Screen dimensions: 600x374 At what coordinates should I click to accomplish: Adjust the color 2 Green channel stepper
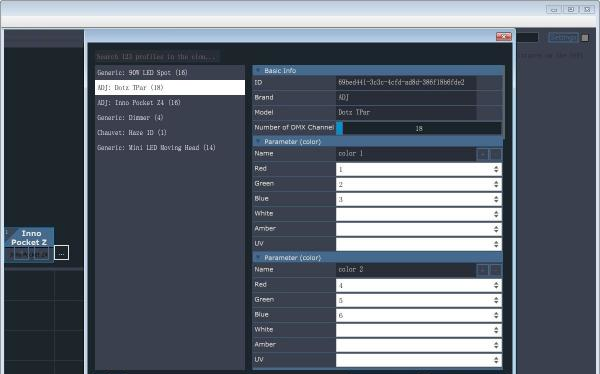click(496, 300)
